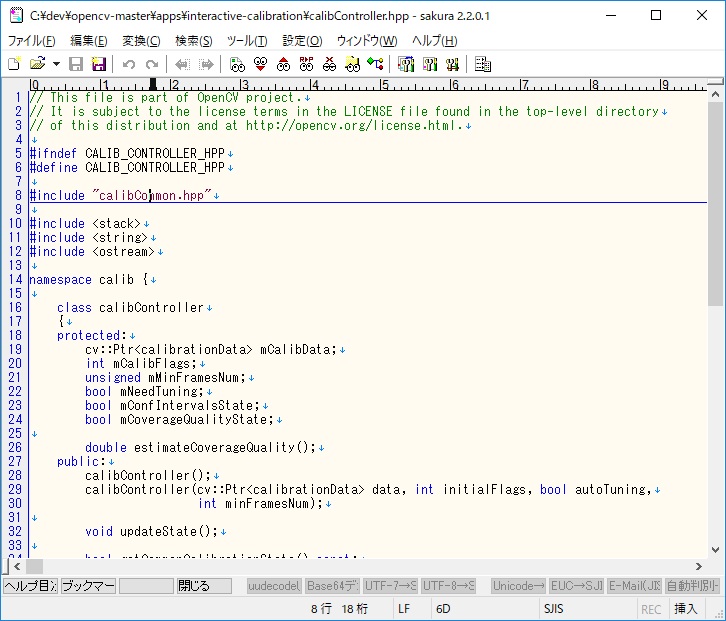
Task: Open the 設定(O) menu
Action: (x=302, y=41)
